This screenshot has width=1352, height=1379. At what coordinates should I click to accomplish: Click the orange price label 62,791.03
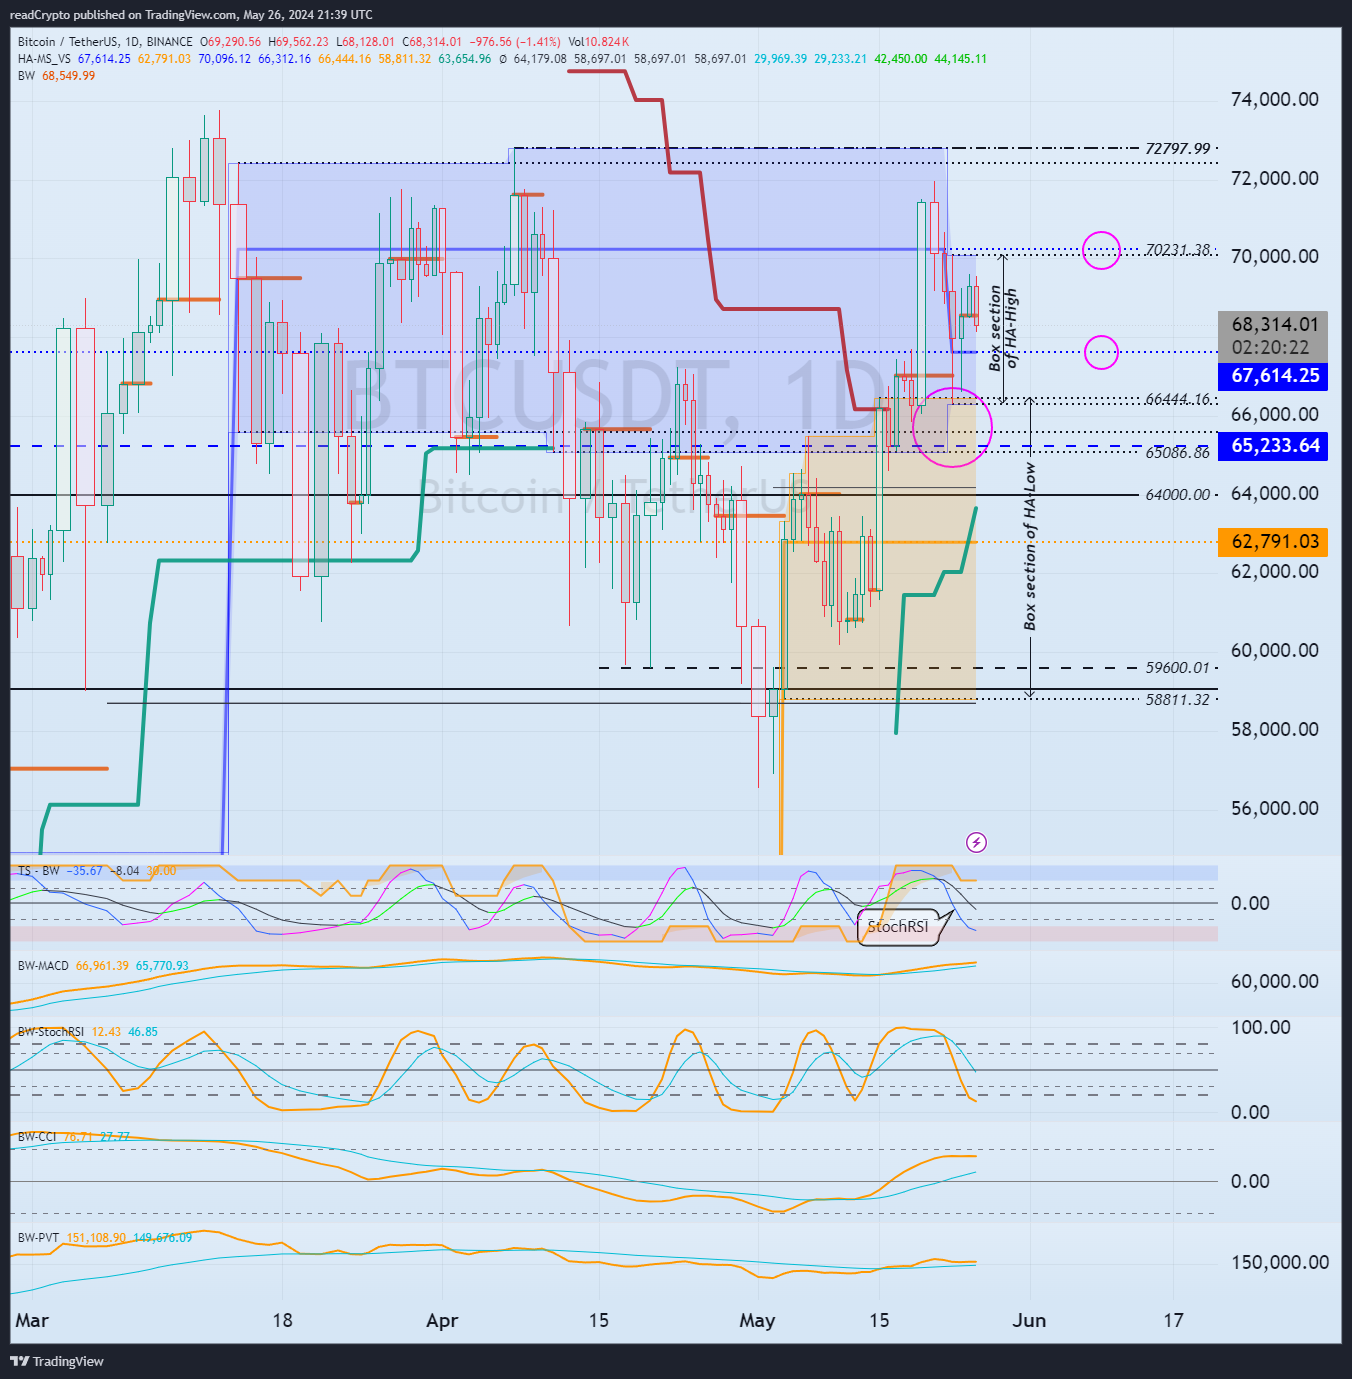(x=1273, y=542)
